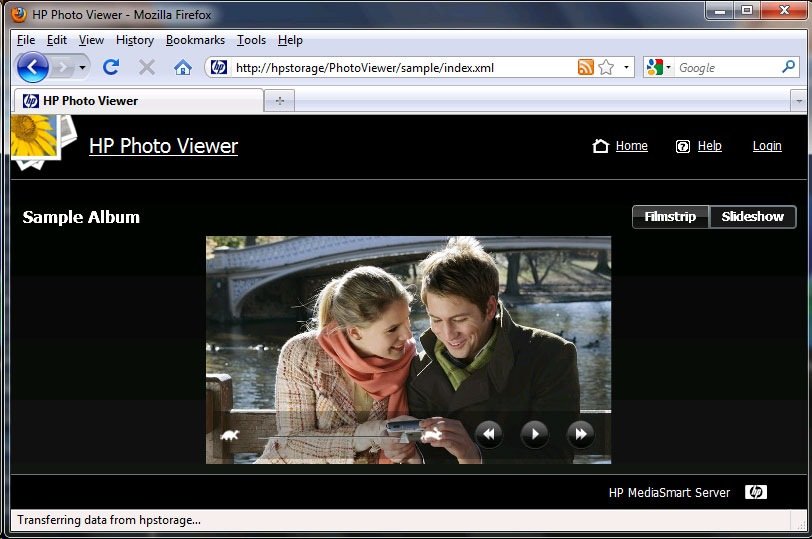Switch to Filmstrip view
Image resolution: width=812 pixels, height=539 pixels.
coord(670,216)
